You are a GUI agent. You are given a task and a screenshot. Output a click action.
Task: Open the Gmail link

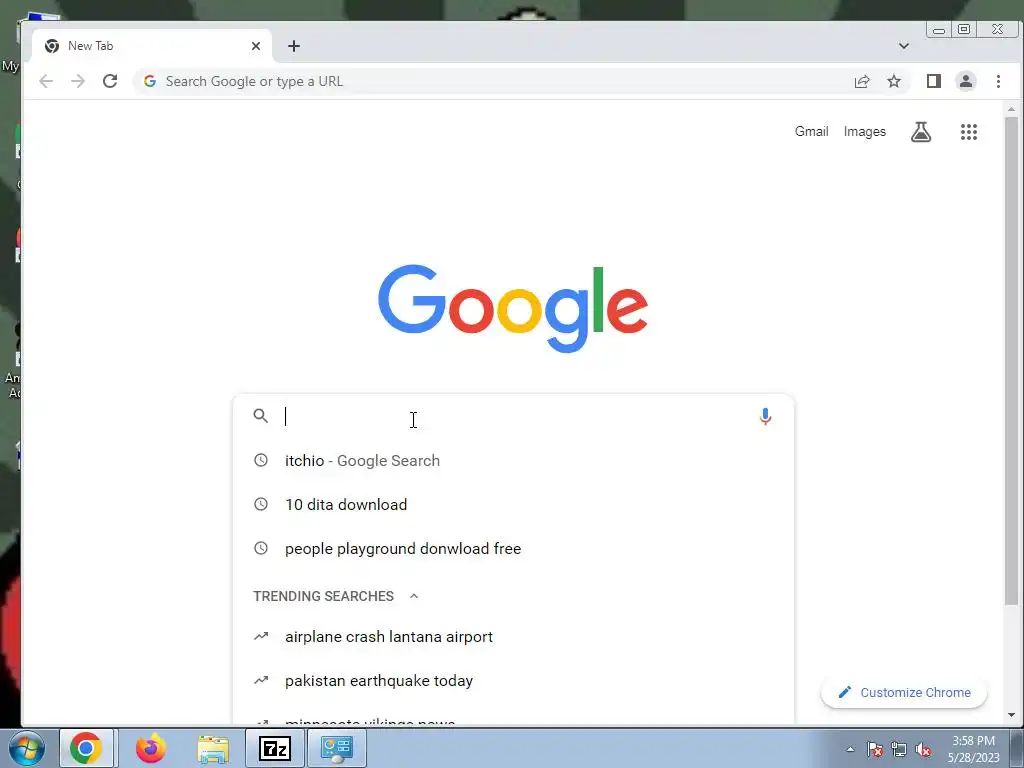(x=811, y=131)
